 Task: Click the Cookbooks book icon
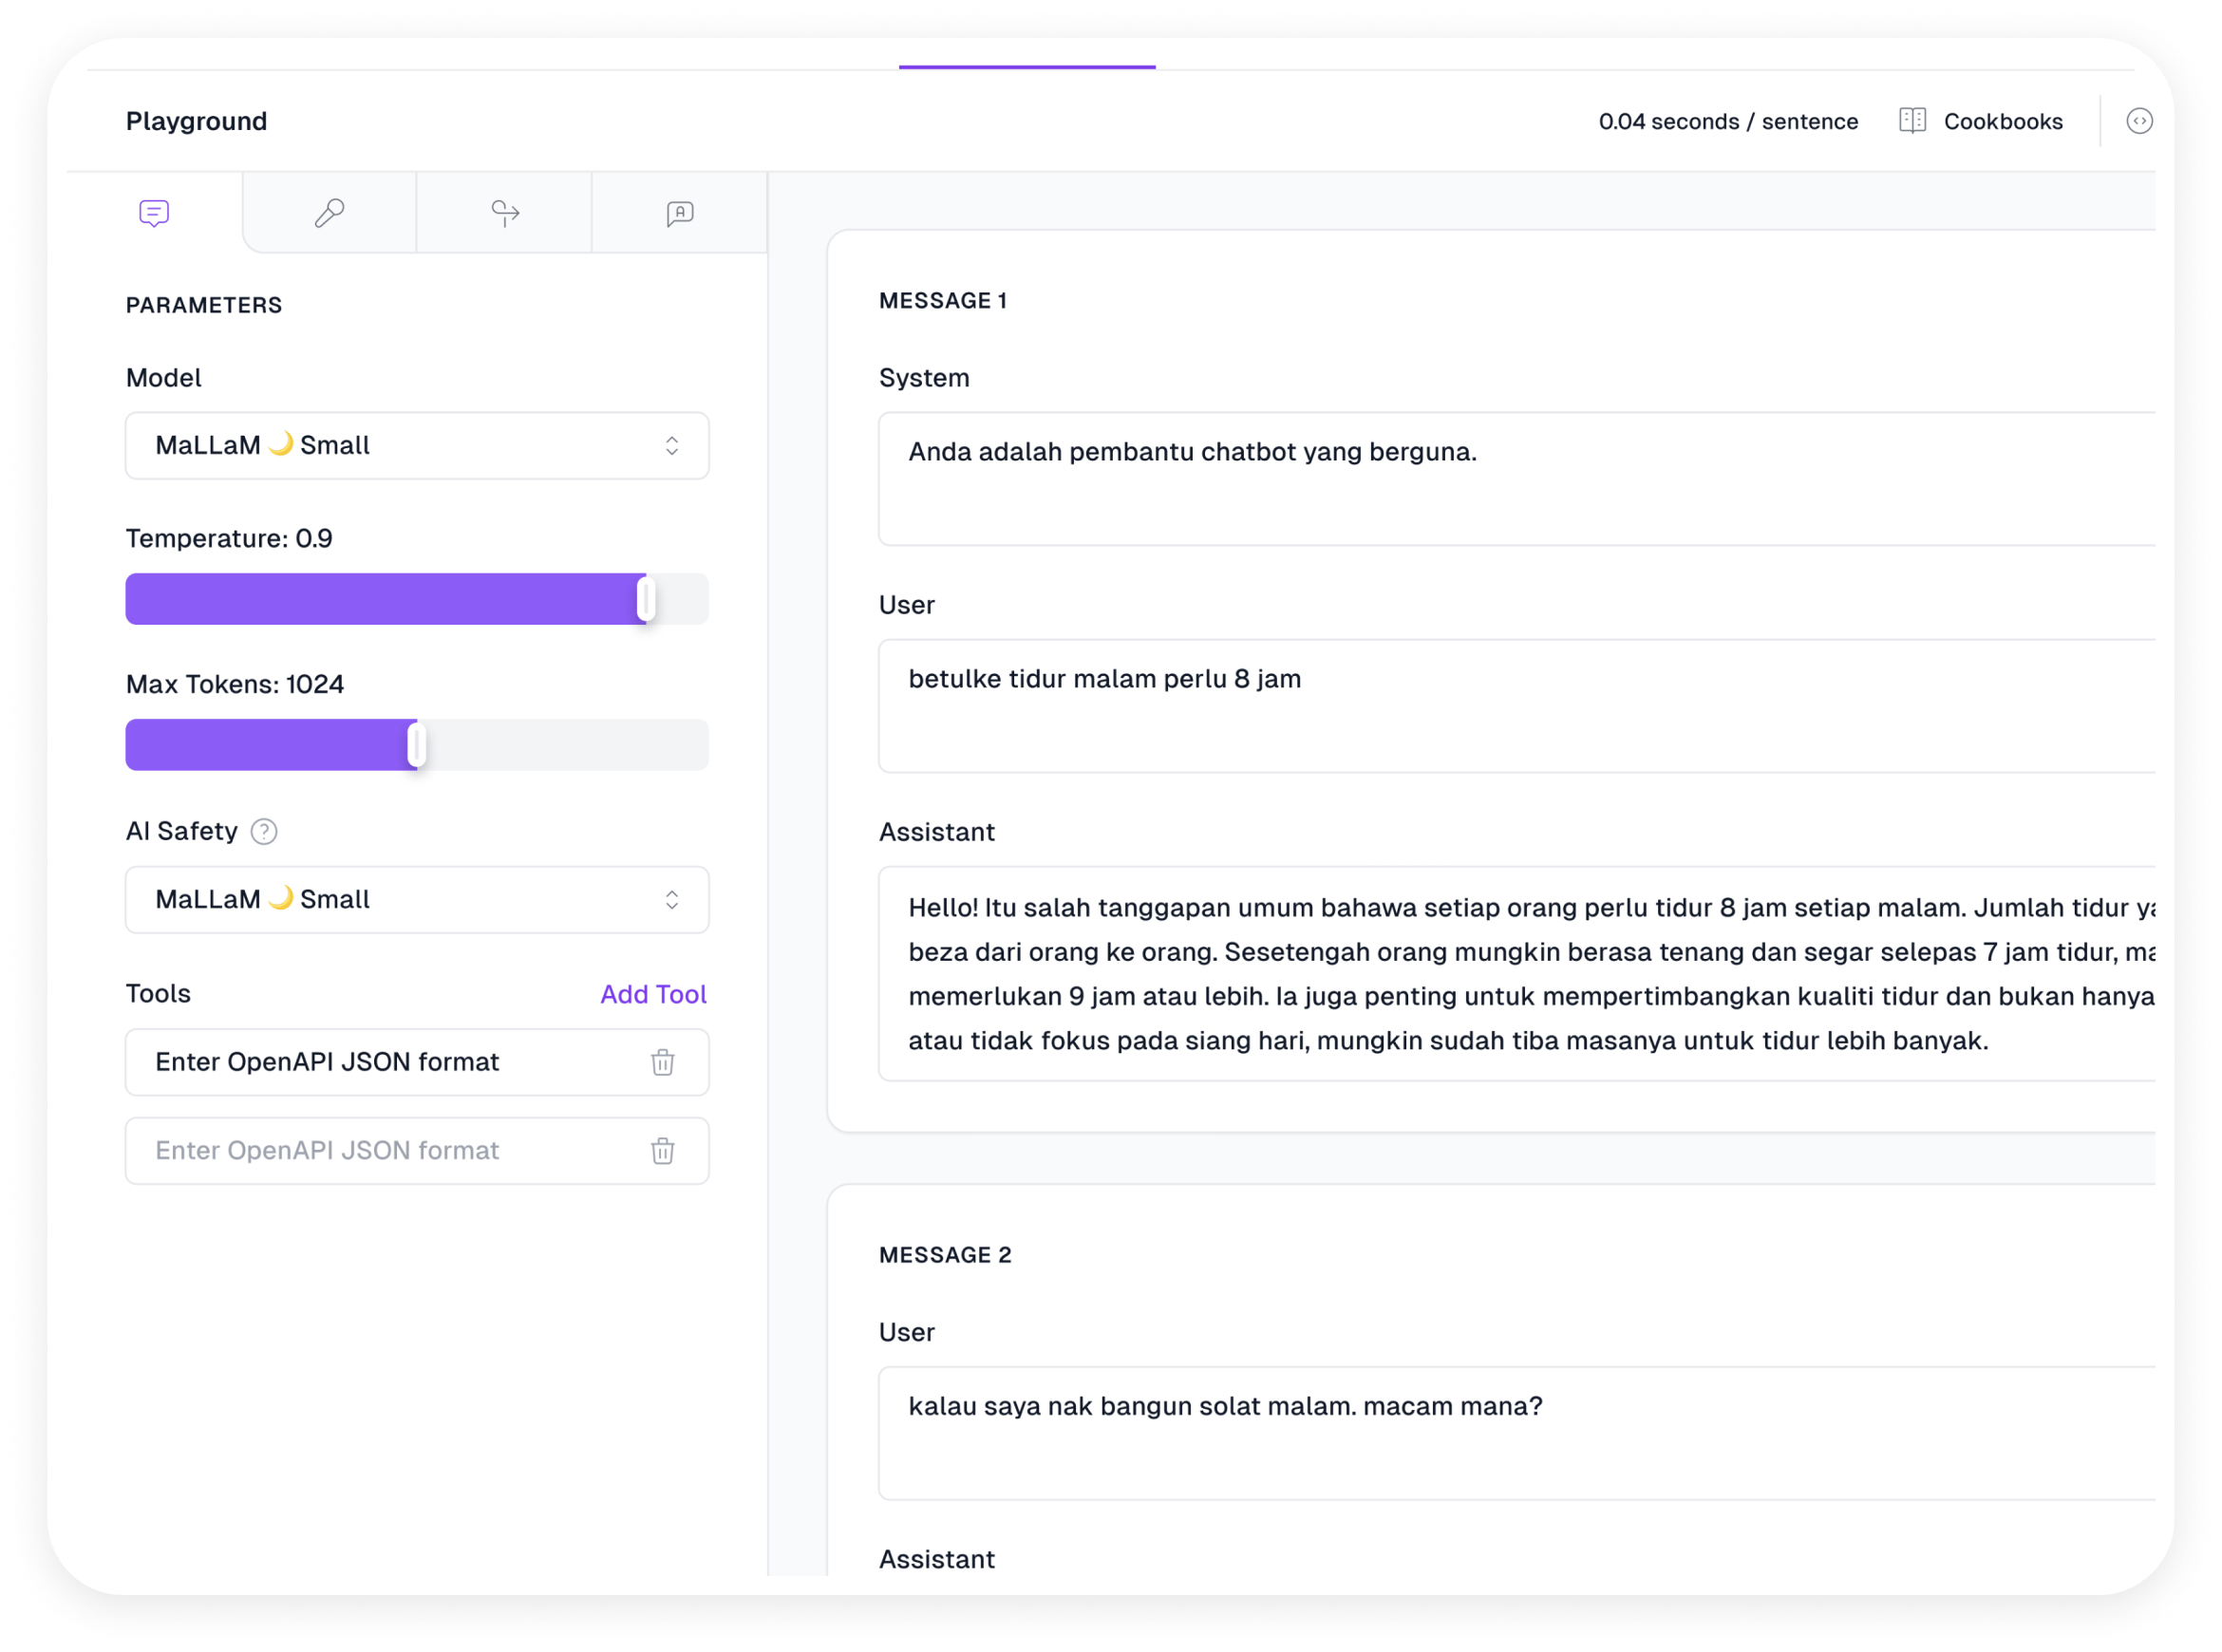coord(1912,121)
